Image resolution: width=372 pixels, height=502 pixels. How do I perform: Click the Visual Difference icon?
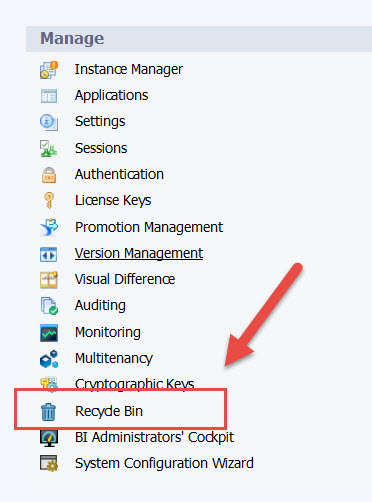point(49,280)
